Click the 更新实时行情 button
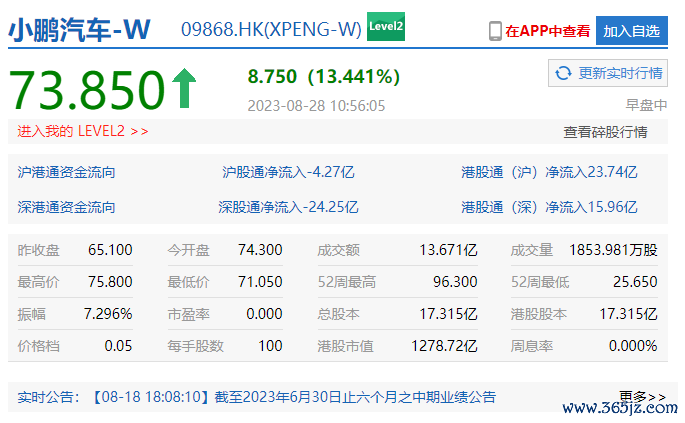The image size is (685, 423). pos(608,73)
